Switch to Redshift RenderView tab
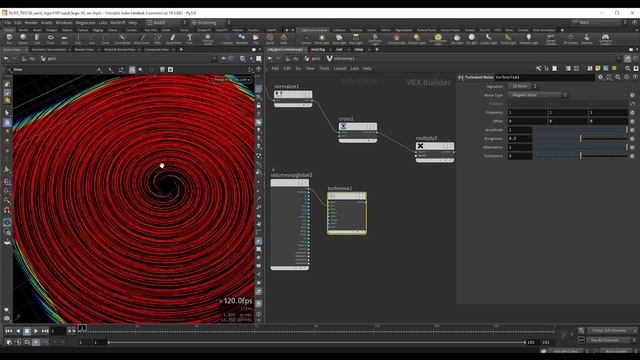 120,49
